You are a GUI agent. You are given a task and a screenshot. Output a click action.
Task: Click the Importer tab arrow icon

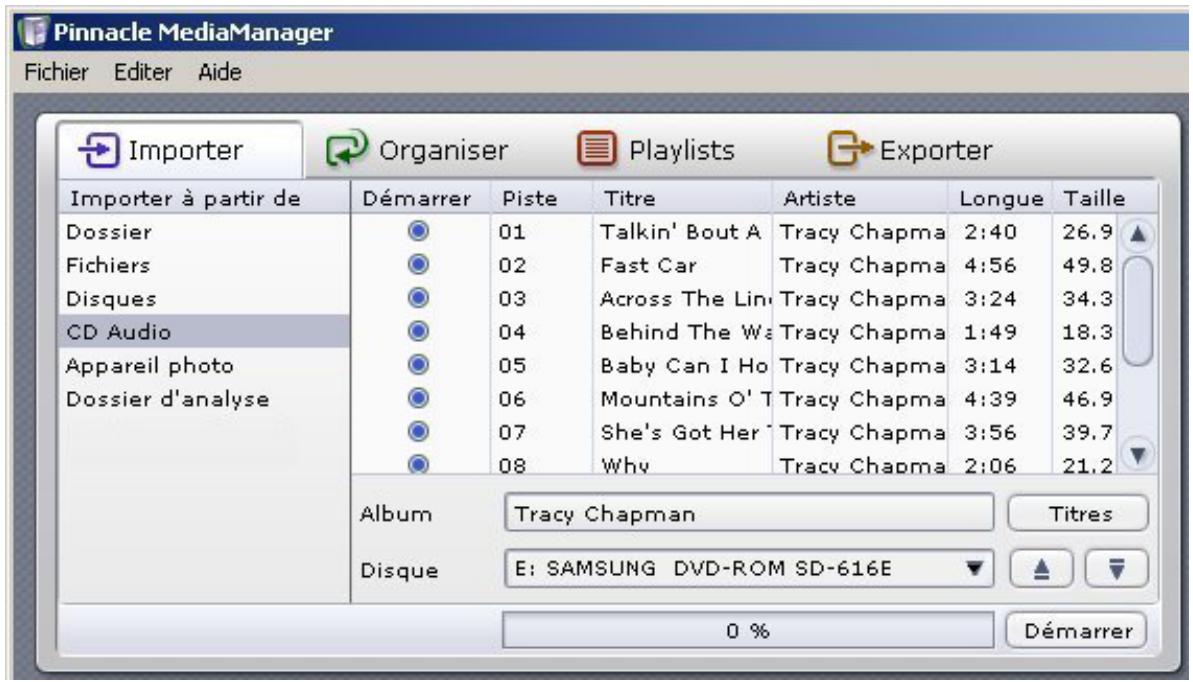click(99, 150)
